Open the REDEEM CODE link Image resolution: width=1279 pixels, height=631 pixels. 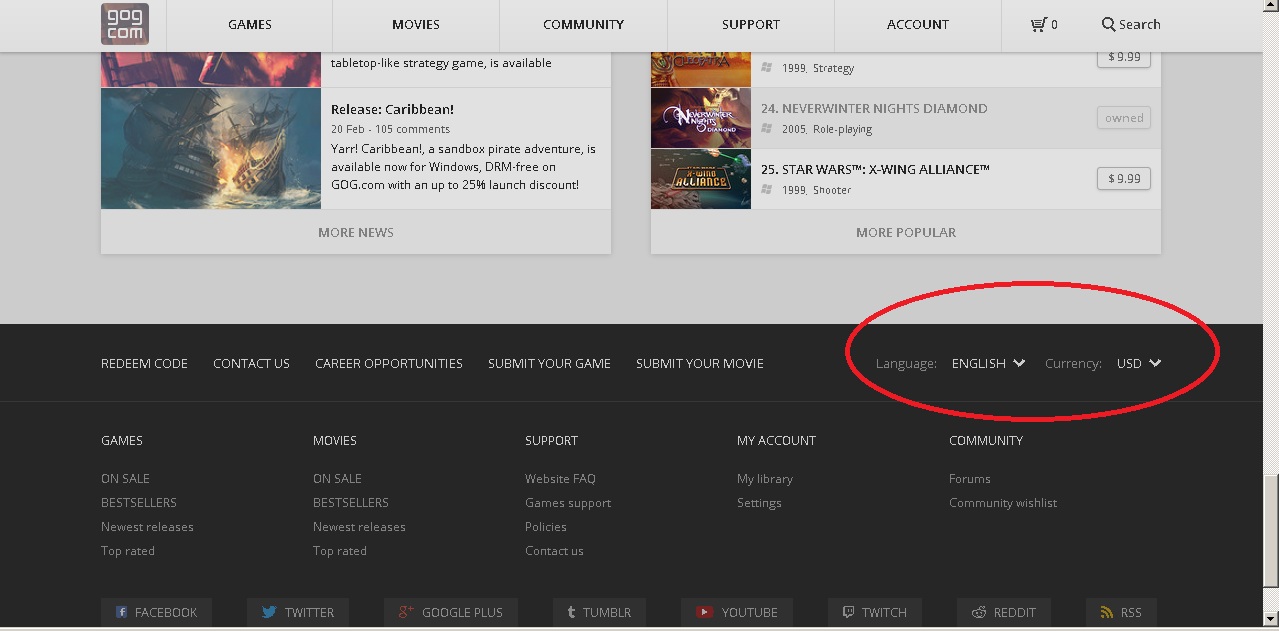tap(144, 363)
